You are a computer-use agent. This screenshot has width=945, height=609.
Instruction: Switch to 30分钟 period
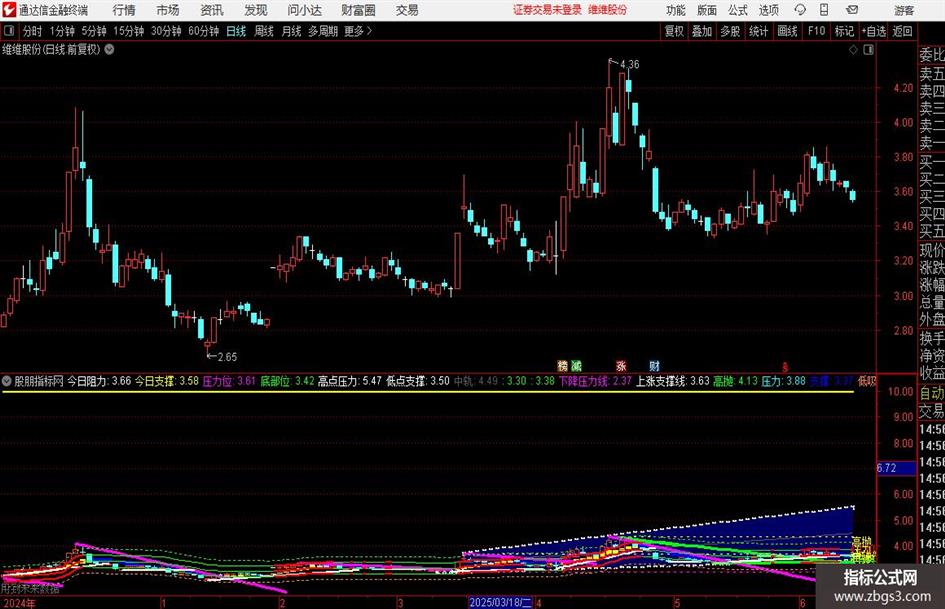pyautogui.click(x=166, y=31)
